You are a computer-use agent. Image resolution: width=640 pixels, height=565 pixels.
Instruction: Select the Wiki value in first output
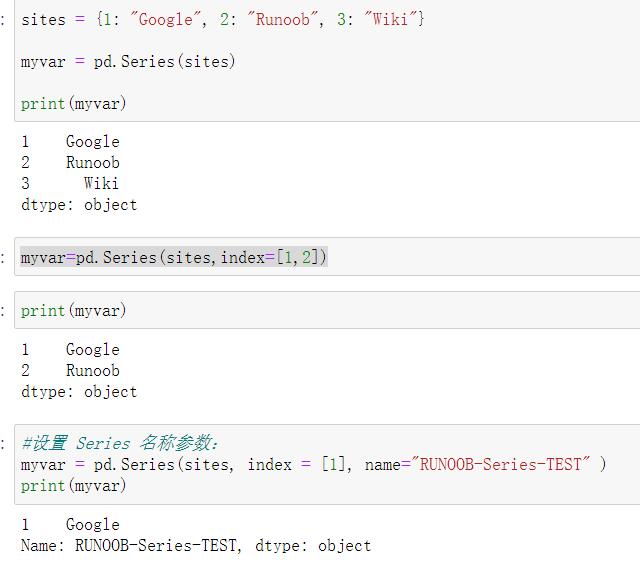101,183
